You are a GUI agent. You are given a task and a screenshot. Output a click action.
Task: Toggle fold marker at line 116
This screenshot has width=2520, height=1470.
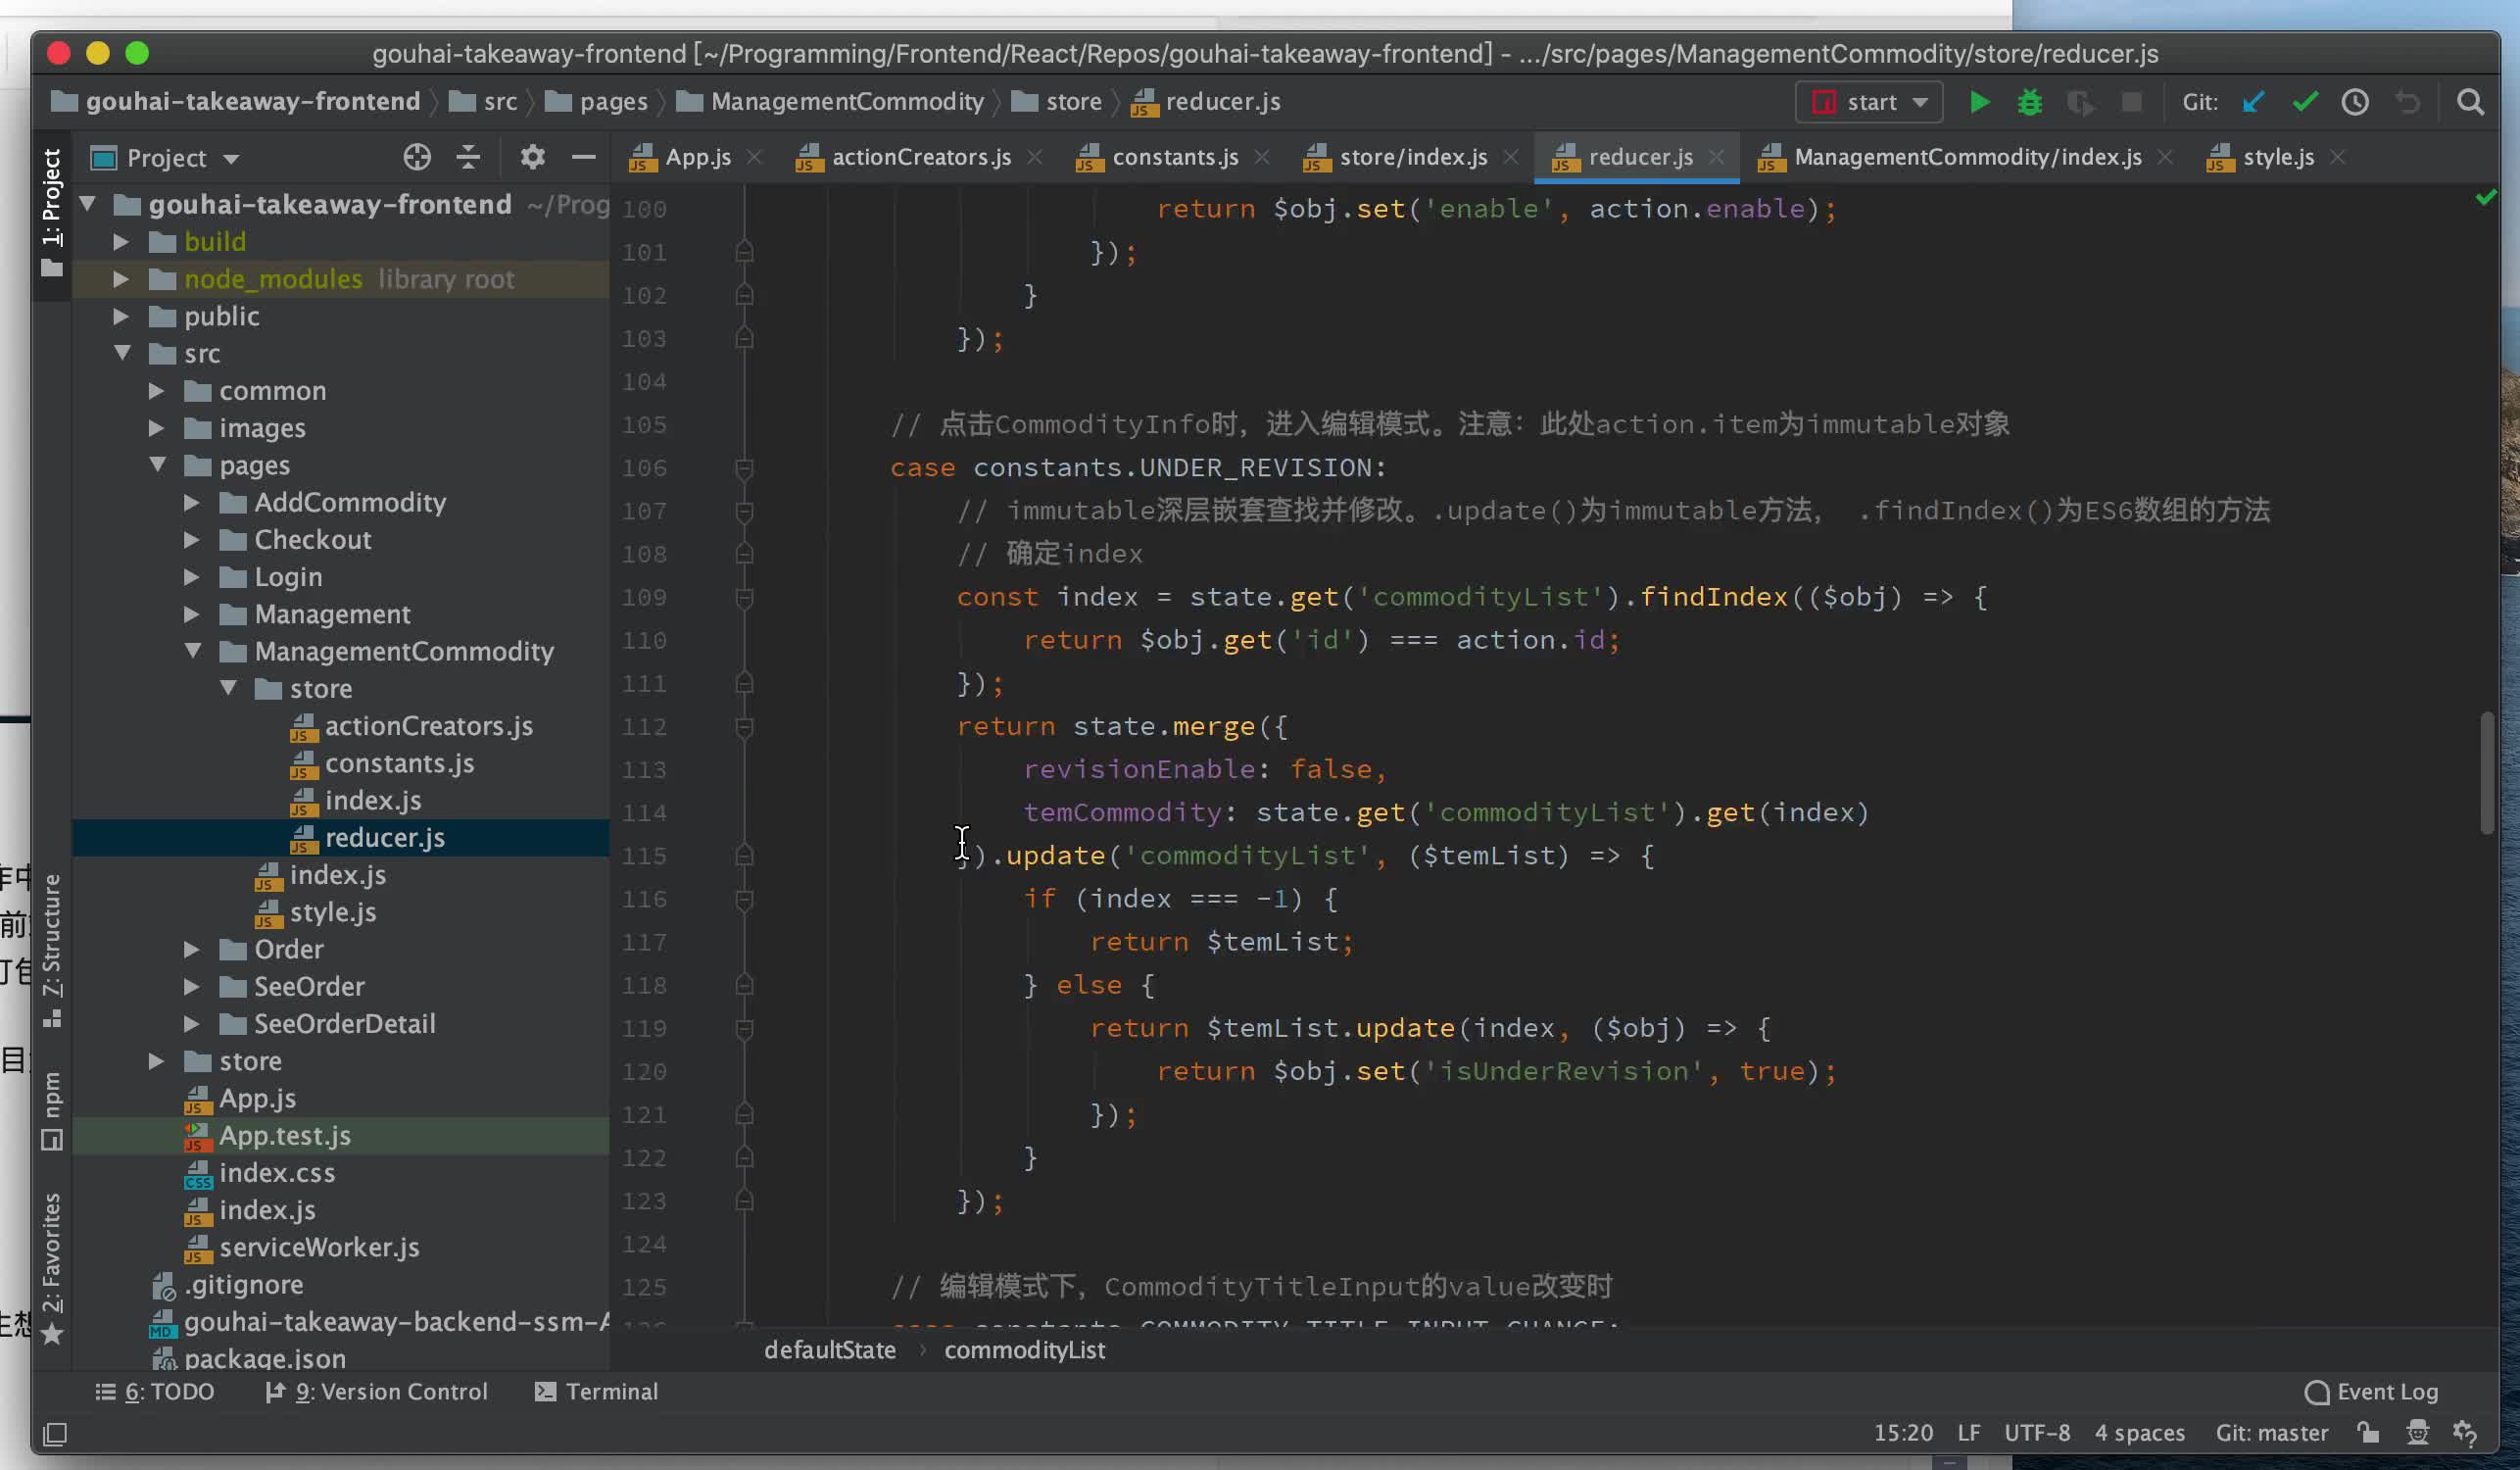click(x=744, y=899)
